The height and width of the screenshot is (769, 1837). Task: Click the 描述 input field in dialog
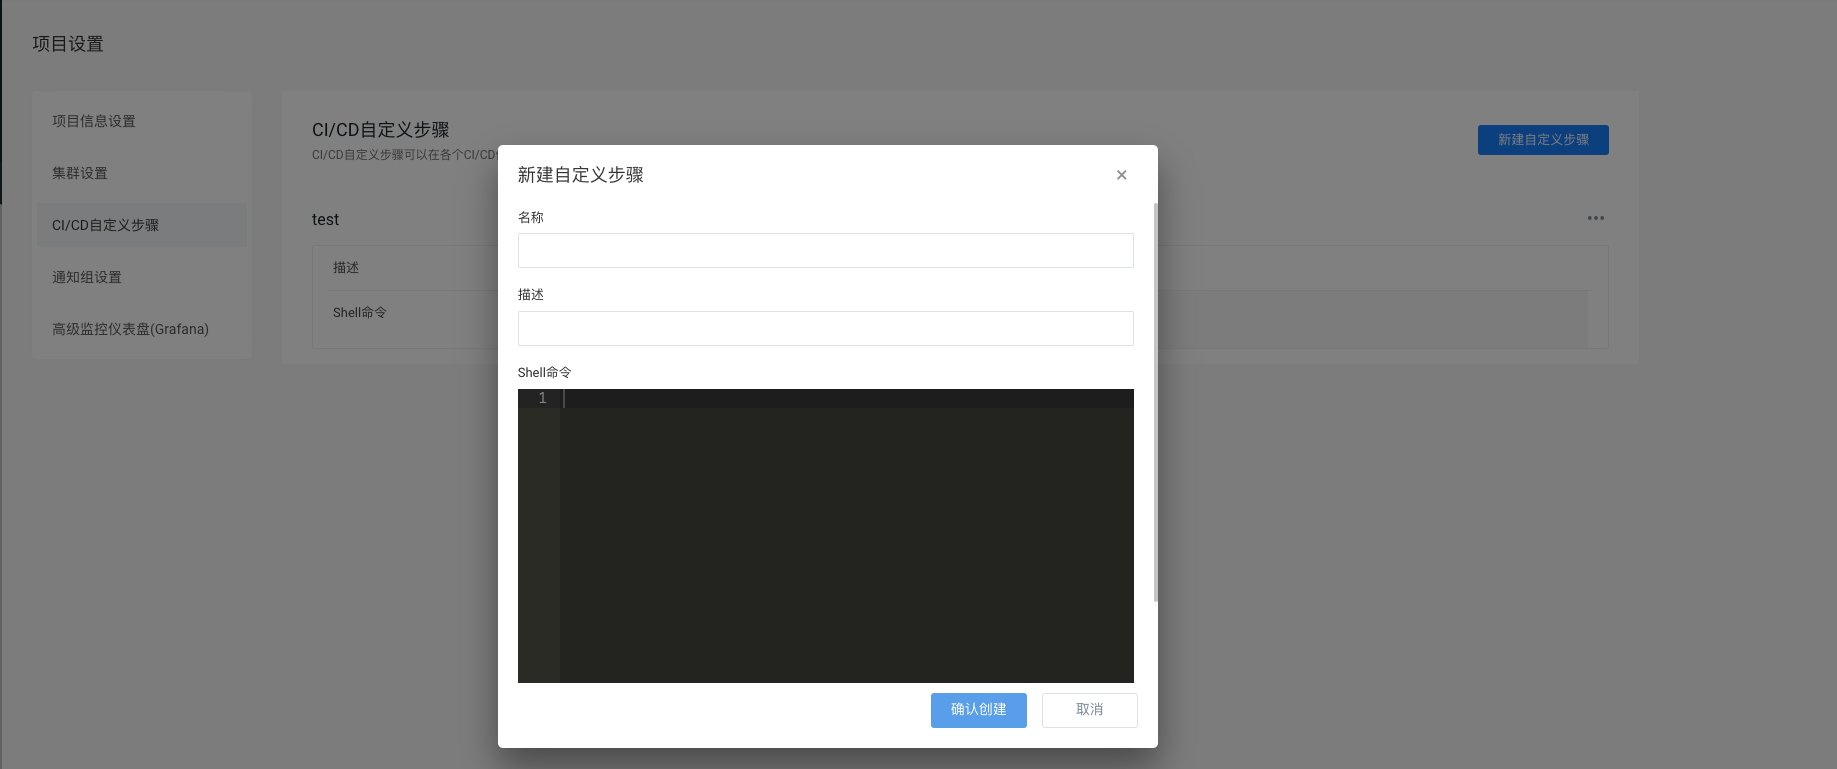click(x=825, y=328)
